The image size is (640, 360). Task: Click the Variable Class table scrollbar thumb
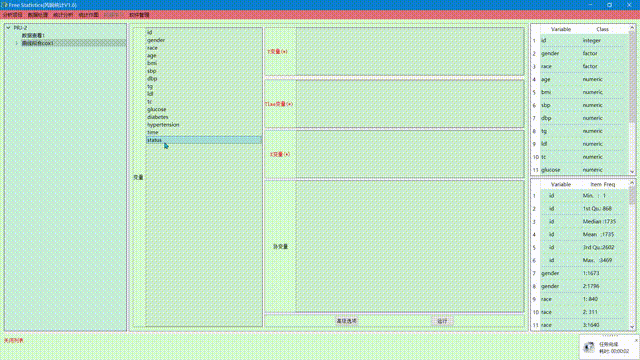tap(632, 65)
